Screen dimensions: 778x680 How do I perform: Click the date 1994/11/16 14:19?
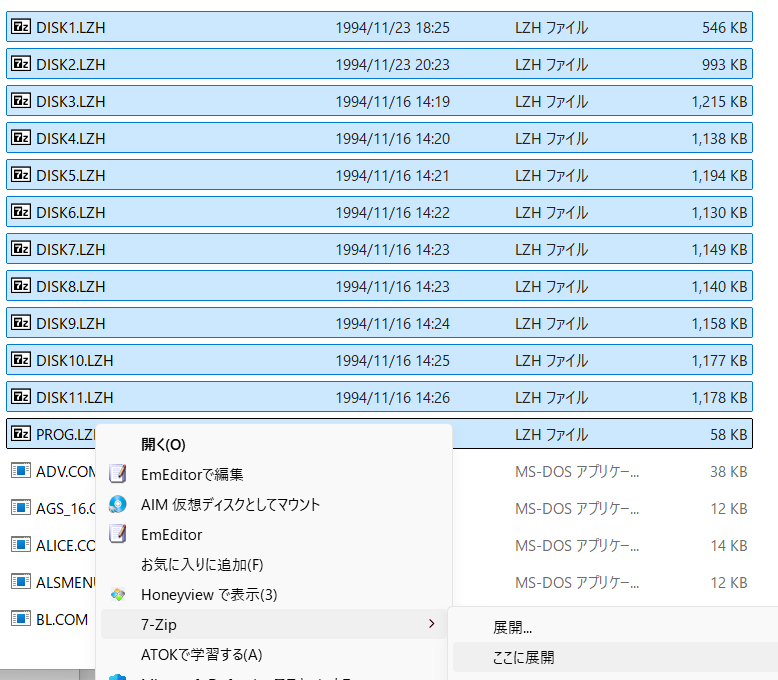[x=392, y=101]
